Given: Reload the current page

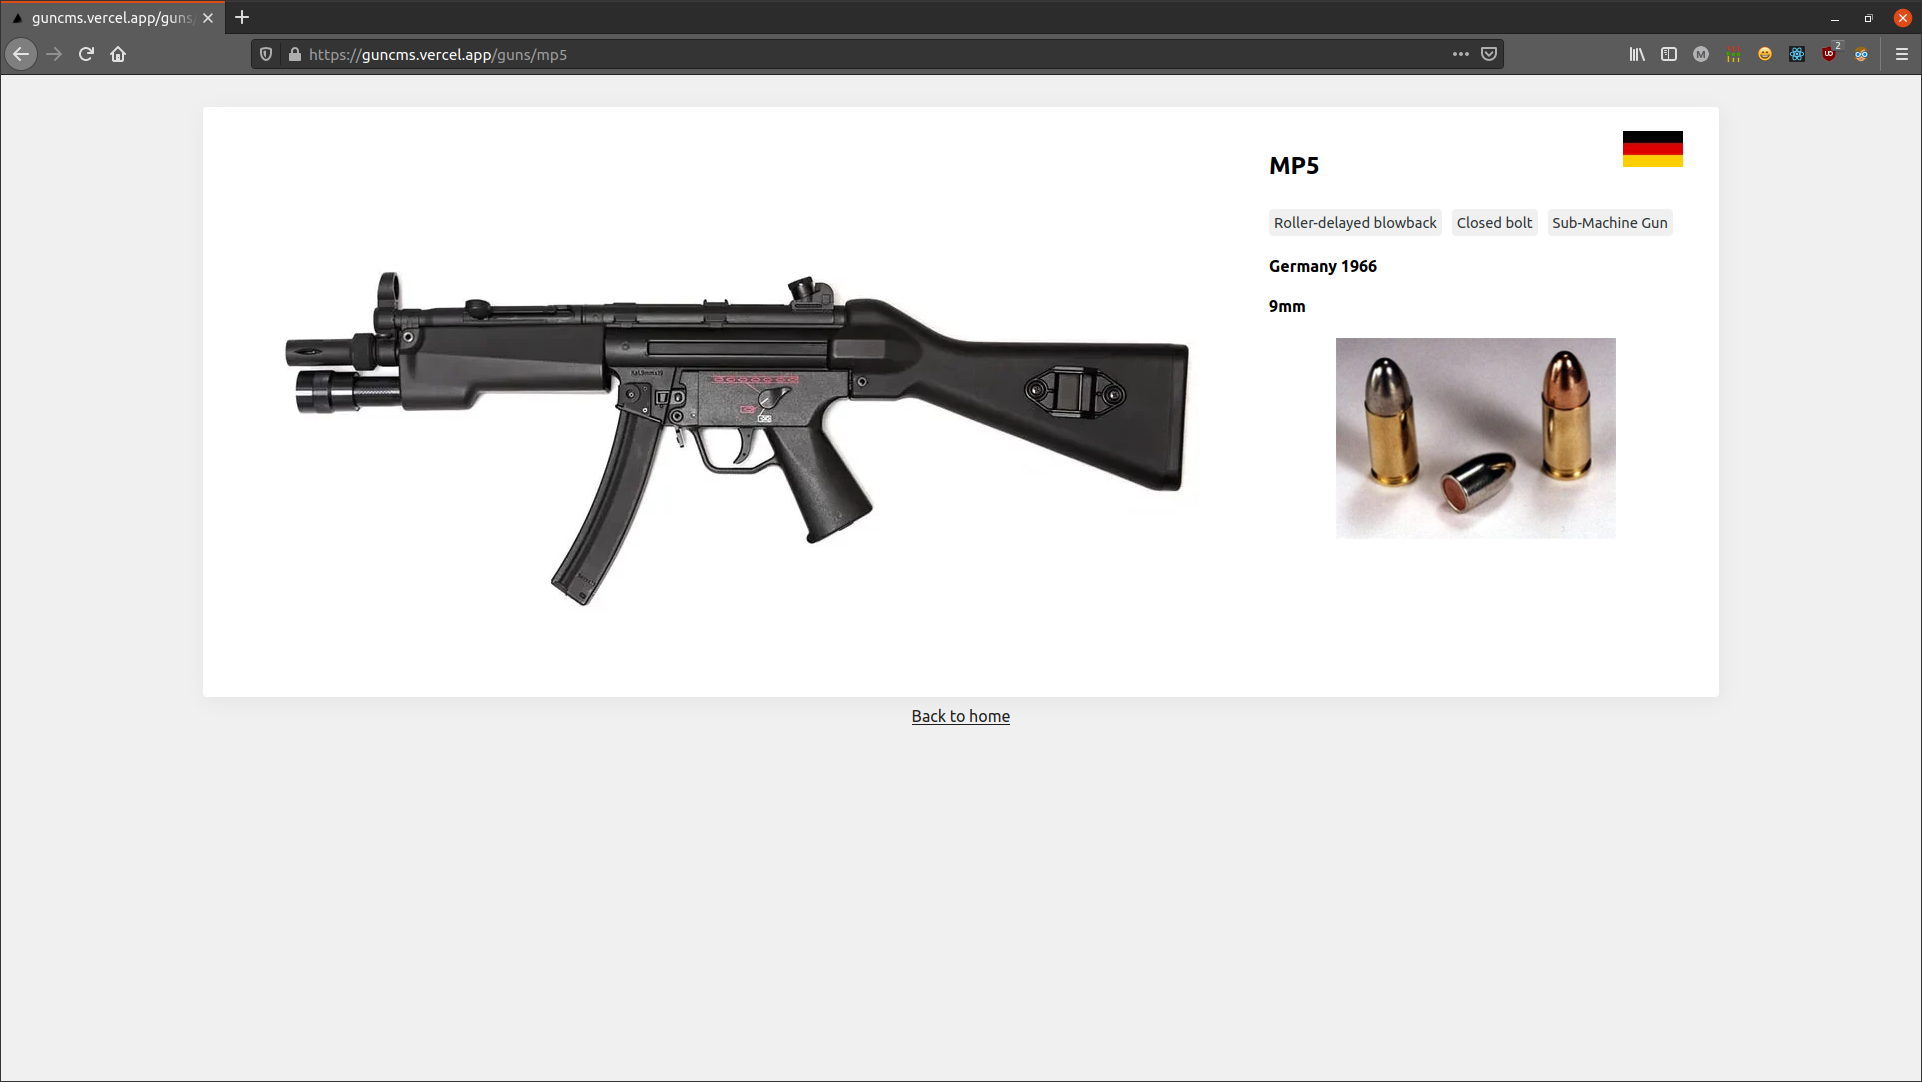Looking at the screenshot, I should coord(86,54).
